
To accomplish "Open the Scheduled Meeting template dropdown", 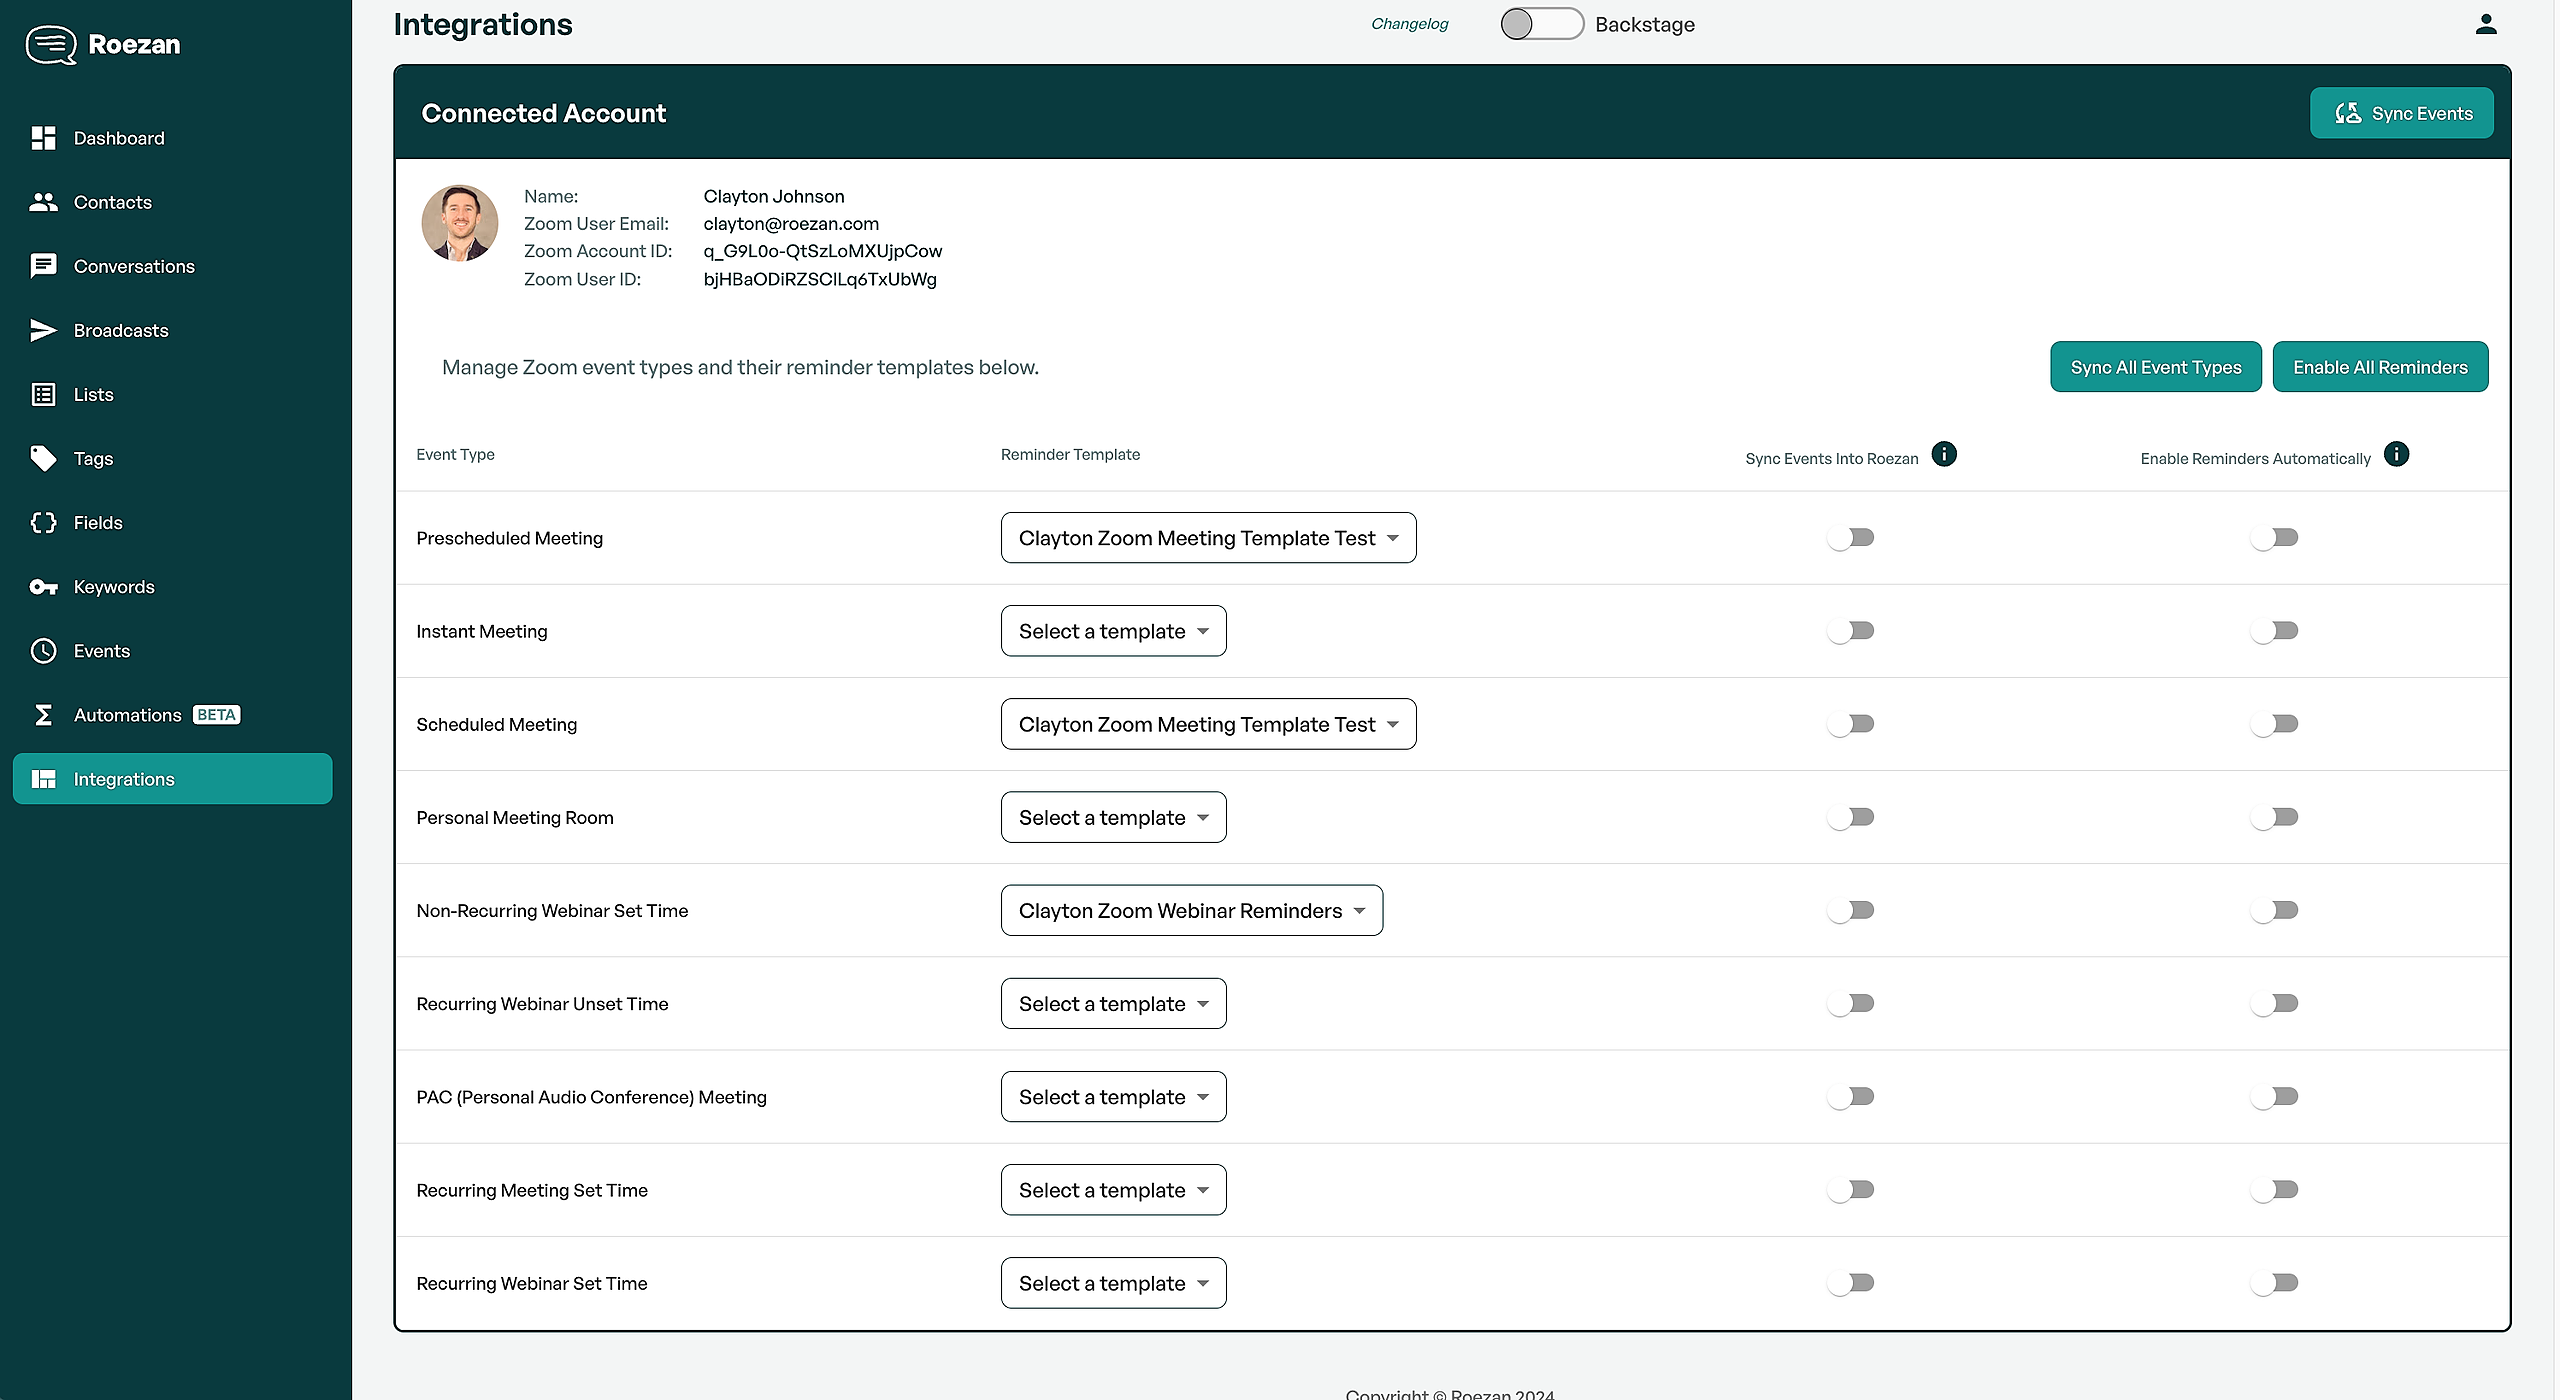I will (1208, 724).
